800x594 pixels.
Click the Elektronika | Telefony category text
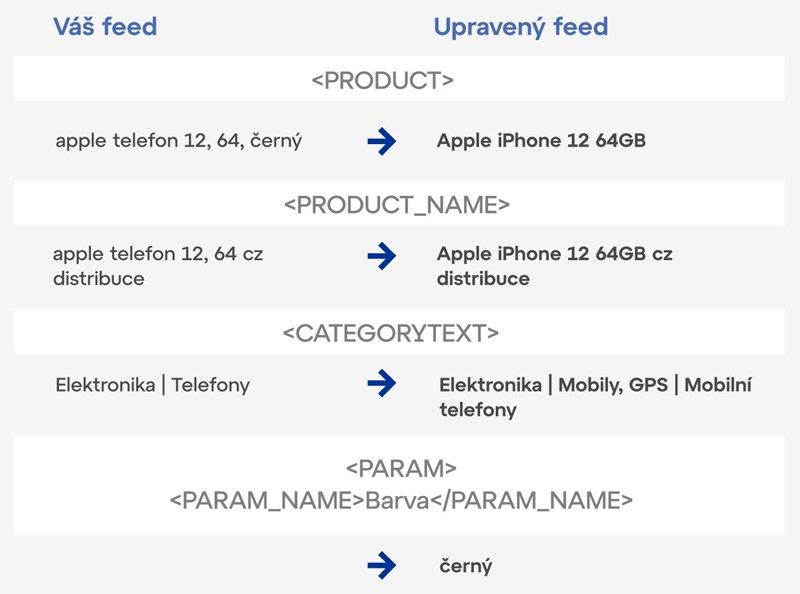click(x=153, y=385)
